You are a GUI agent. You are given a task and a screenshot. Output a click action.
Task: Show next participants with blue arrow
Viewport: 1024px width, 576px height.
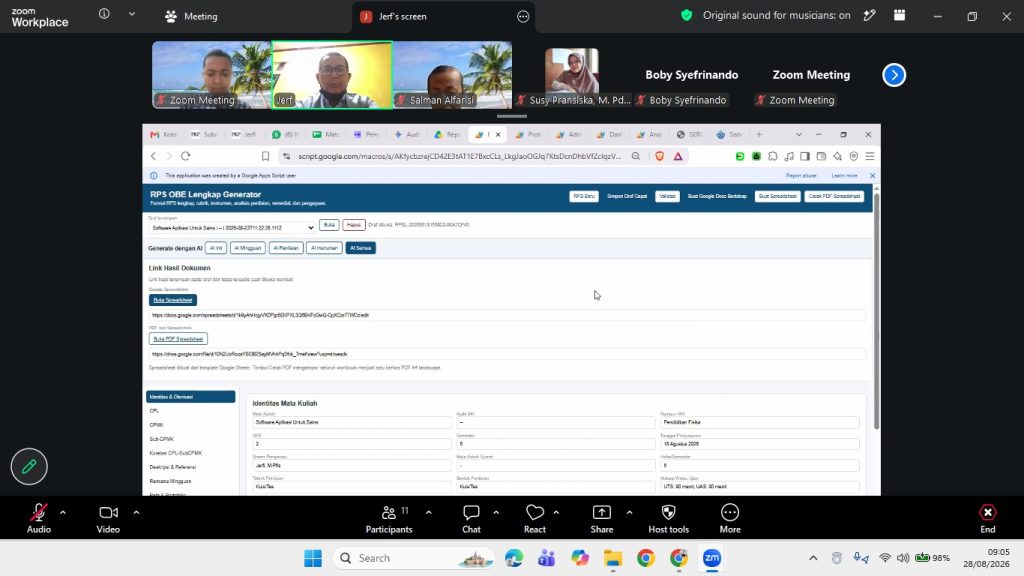pos(894,75)
